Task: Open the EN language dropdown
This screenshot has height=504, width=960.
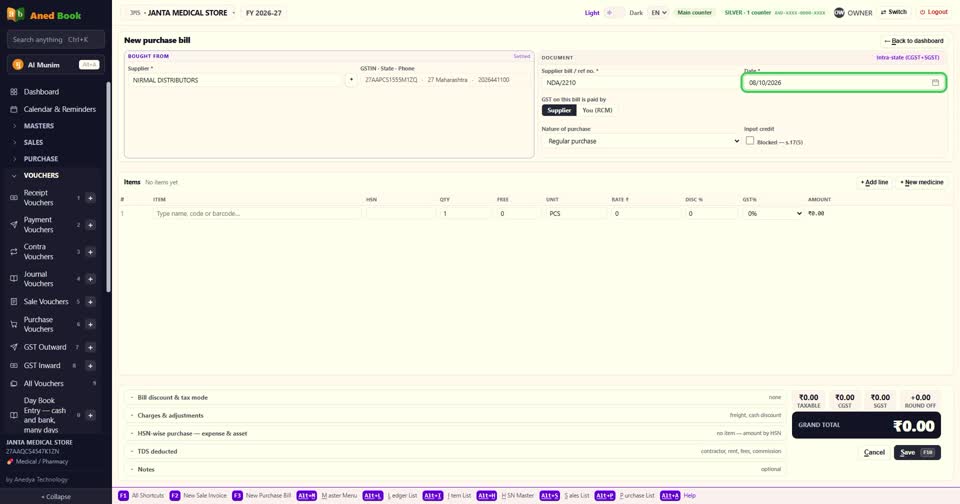Action: click(658, 13)
